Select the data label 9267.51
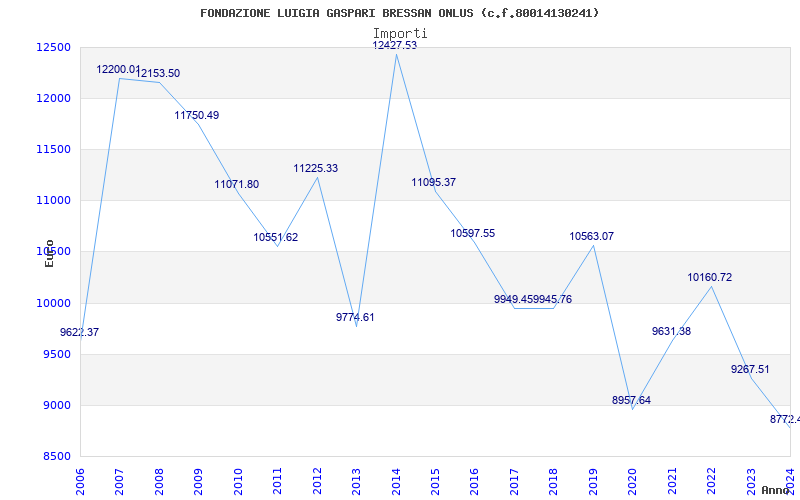Image resolution: width=800 pixels, height=500 pixels. 750,369
